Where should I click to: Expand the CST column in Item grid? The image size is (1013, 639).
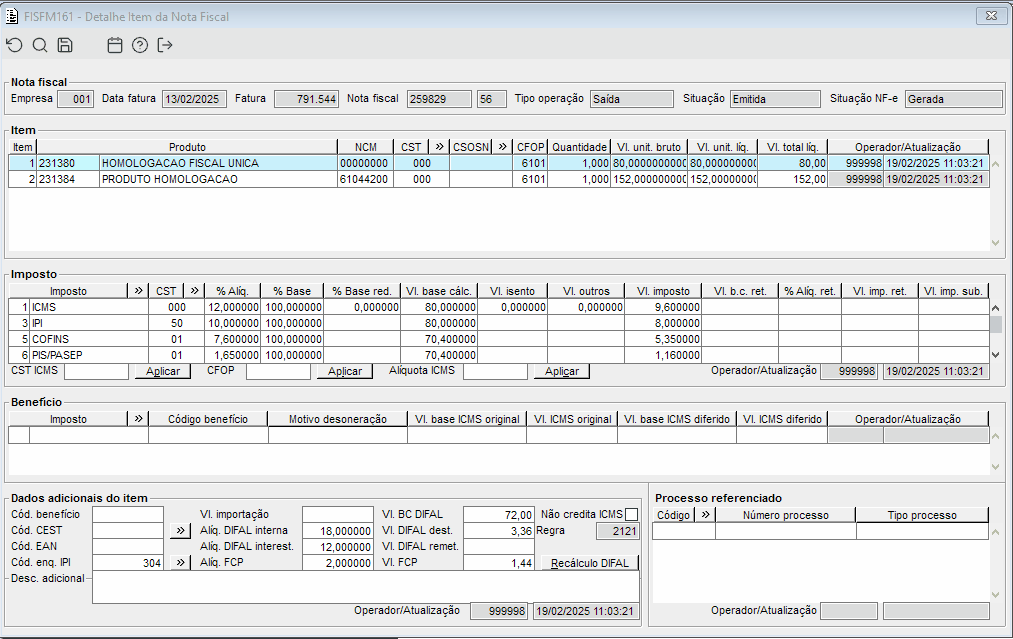[439, 147]
